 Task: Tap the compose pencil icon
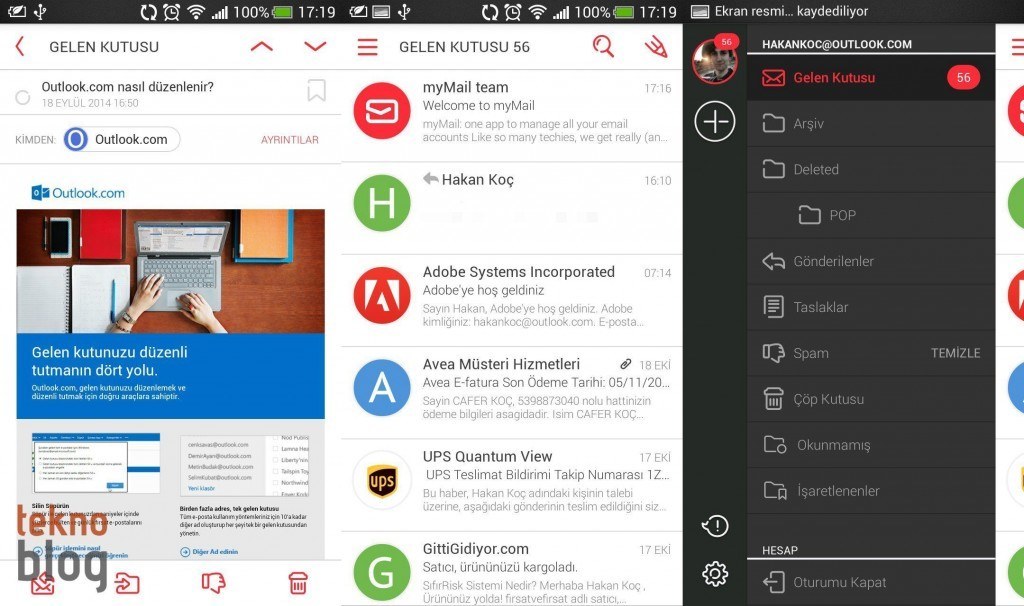656,46
